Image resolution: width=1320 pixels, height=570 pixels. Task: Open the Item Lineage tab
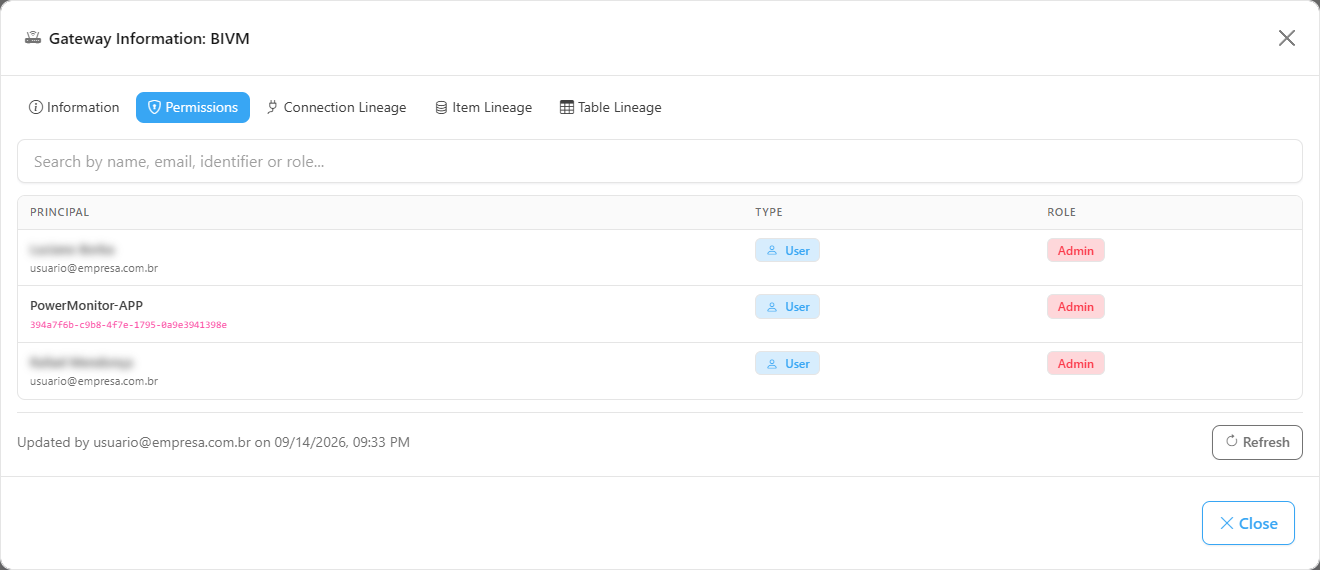(483, 107)
